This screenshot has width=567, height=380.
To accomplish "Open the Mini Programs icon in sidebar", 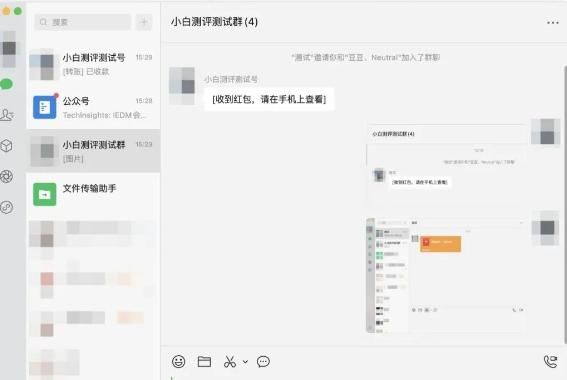I will (7, 207).
